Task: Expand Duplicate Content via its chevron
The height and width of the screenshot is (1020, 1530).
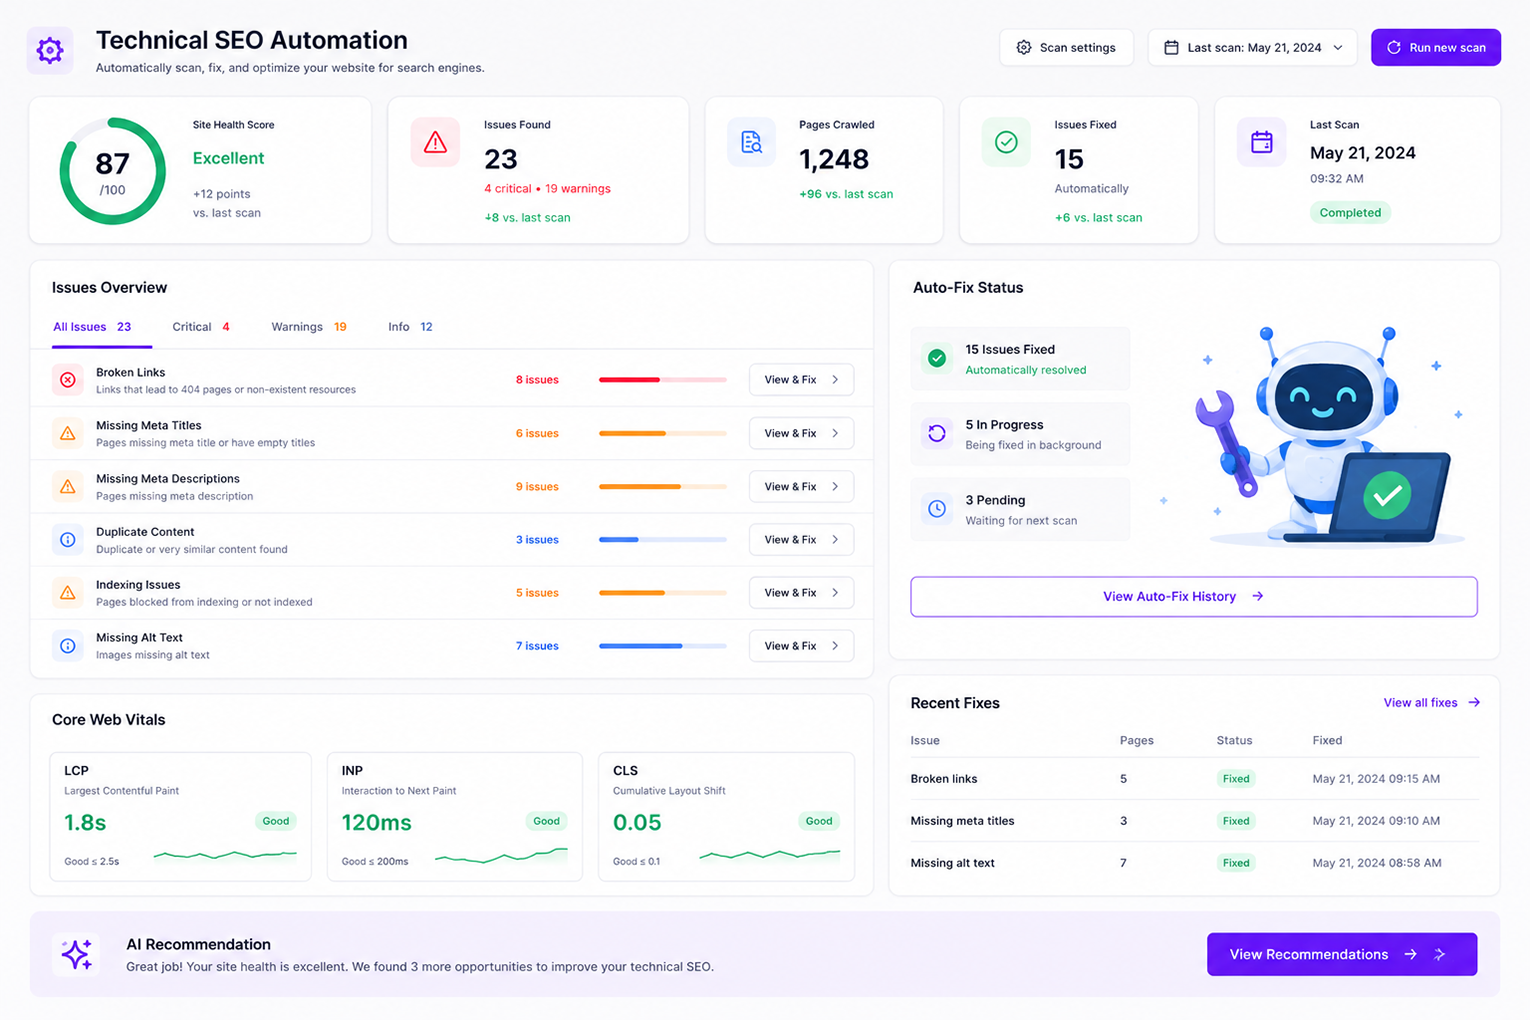Action: click(835, 539)
